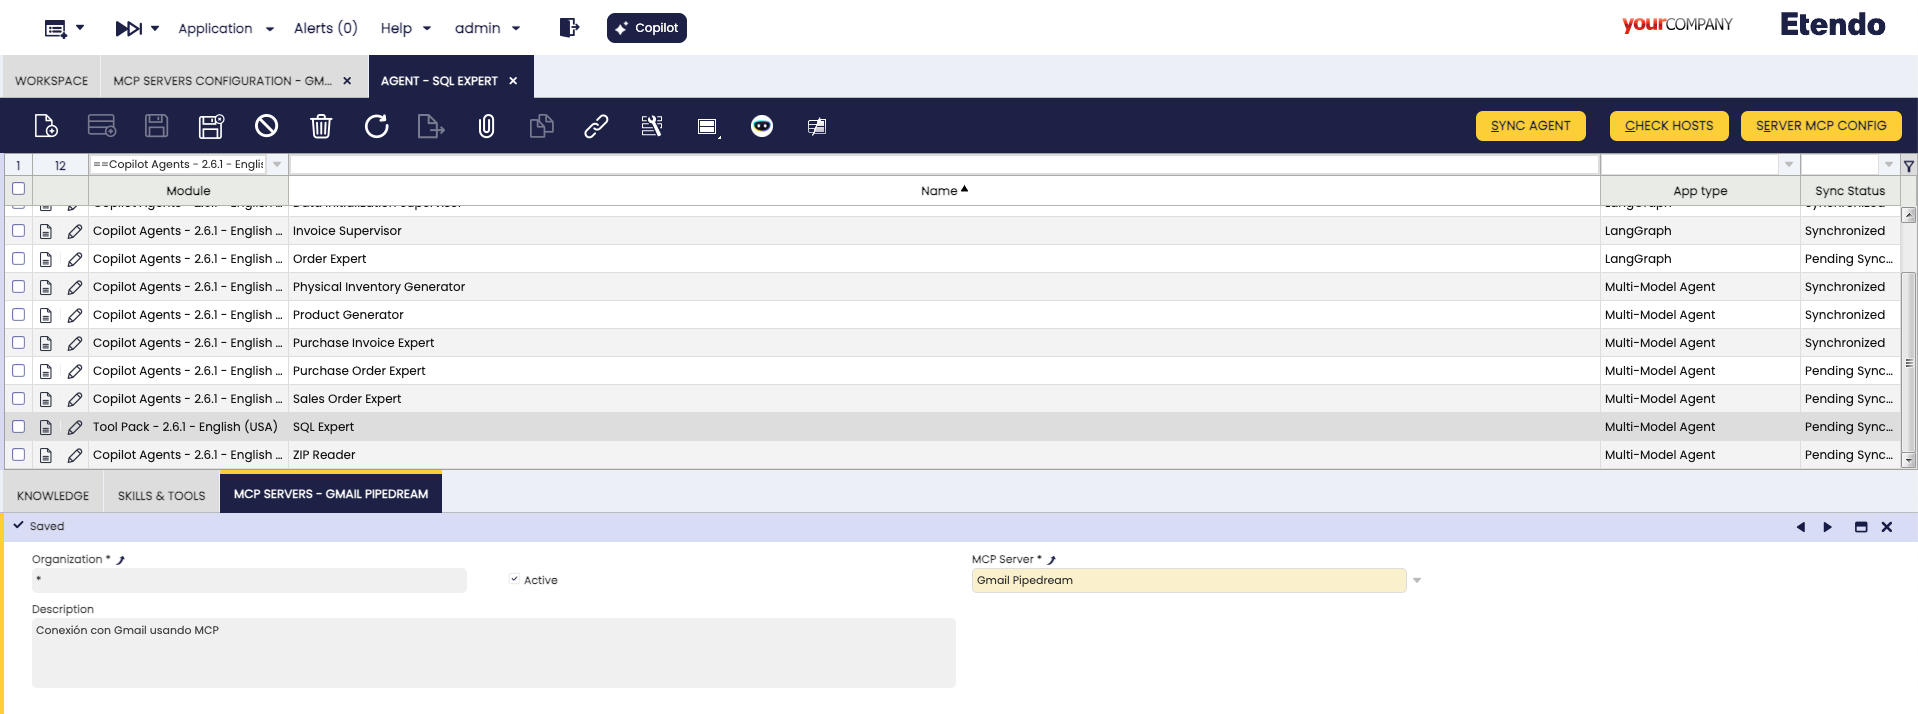Open the Application menu
Screen dimensions: 1918x714
225,28
